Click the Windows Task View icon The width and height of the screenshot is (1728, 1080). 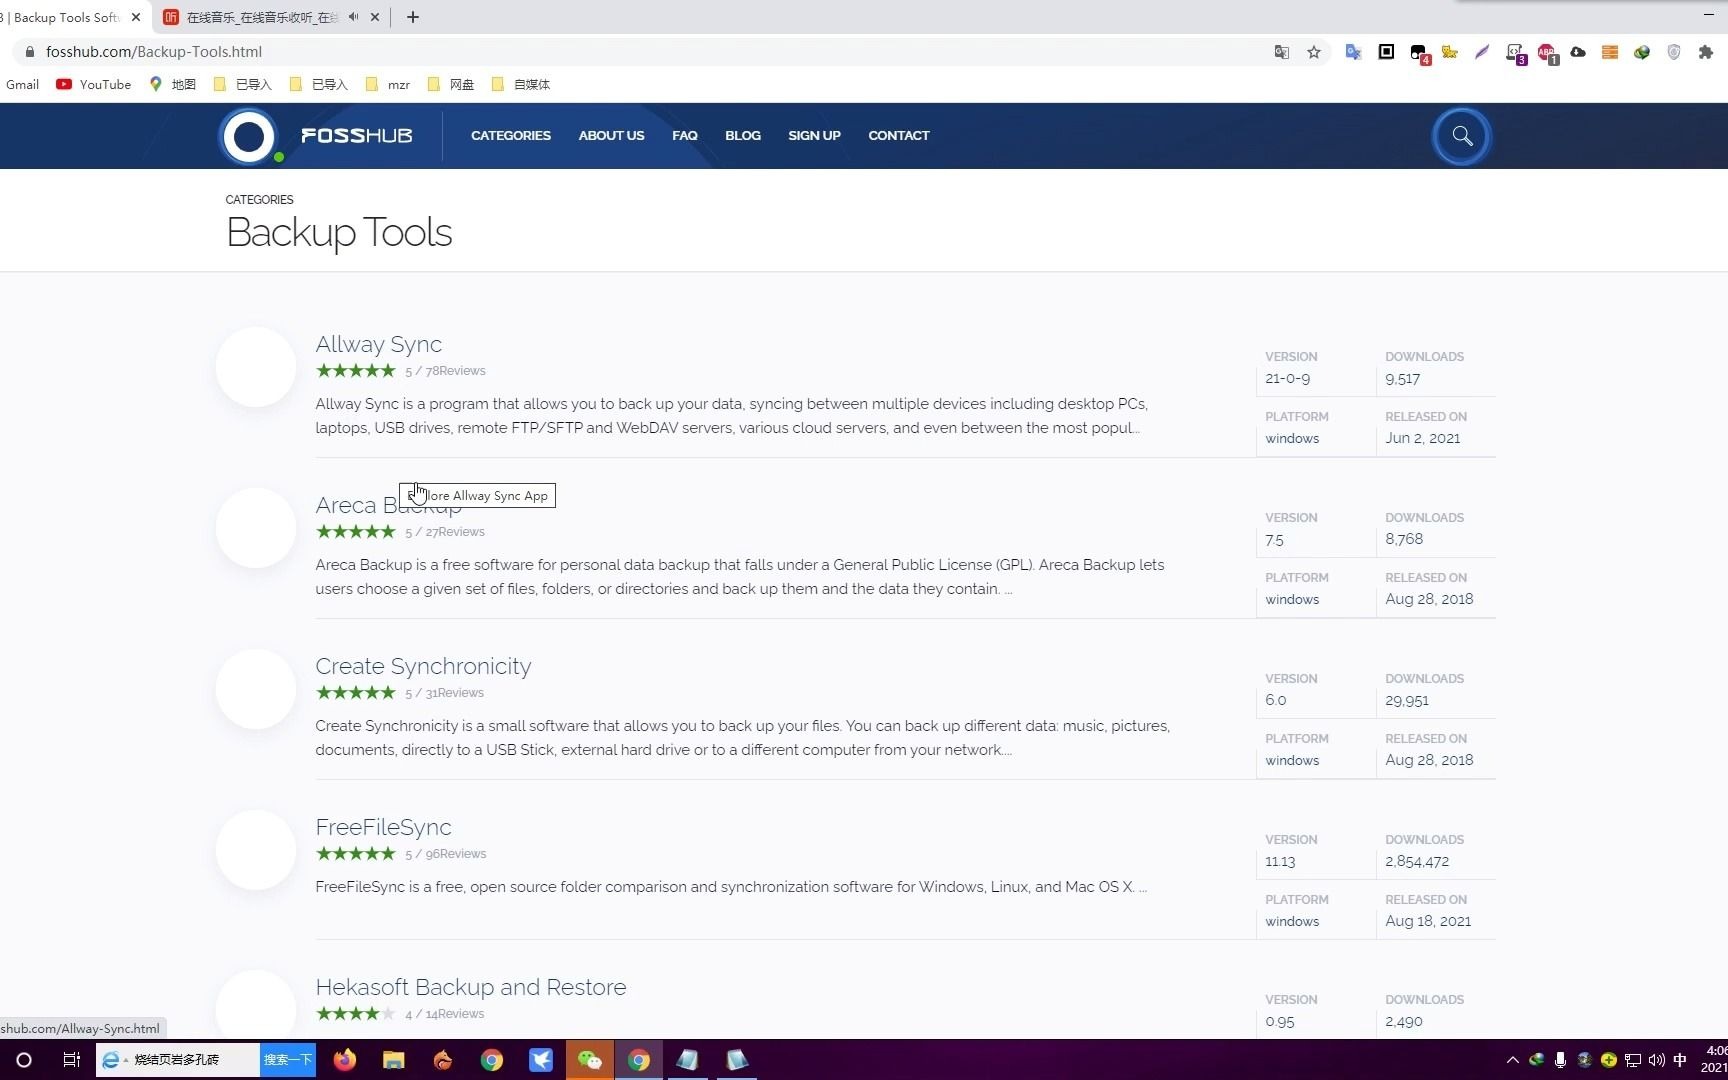(71, 1060)
